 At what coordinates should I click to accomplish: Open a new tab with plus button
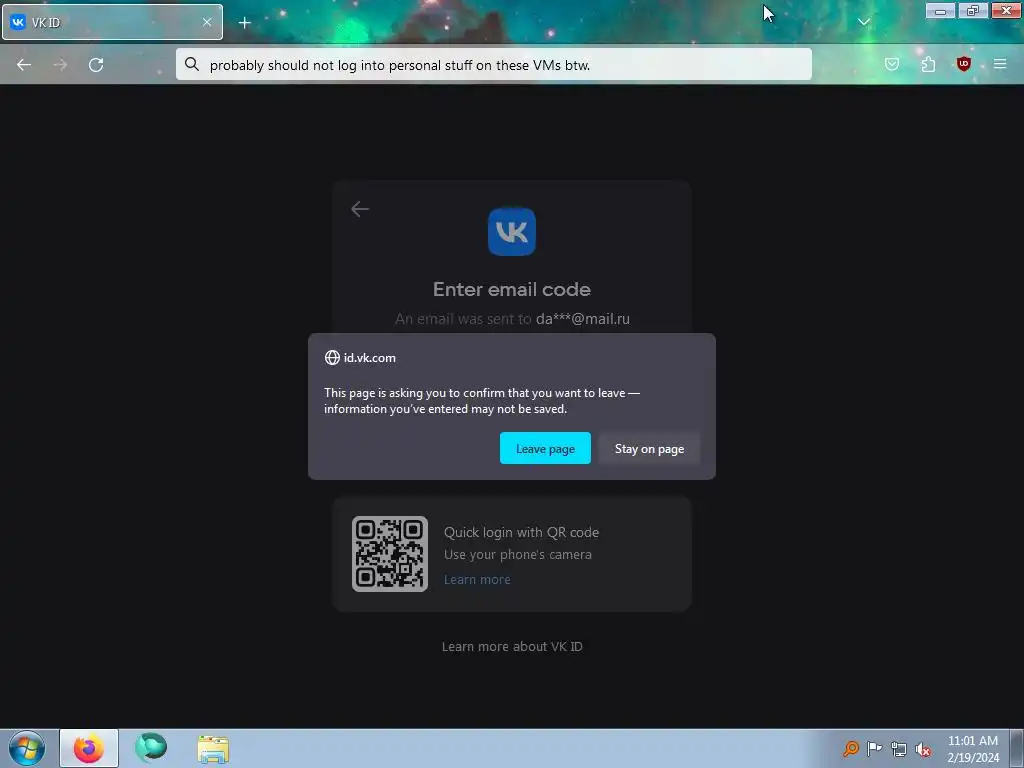[x=244, y=23]
